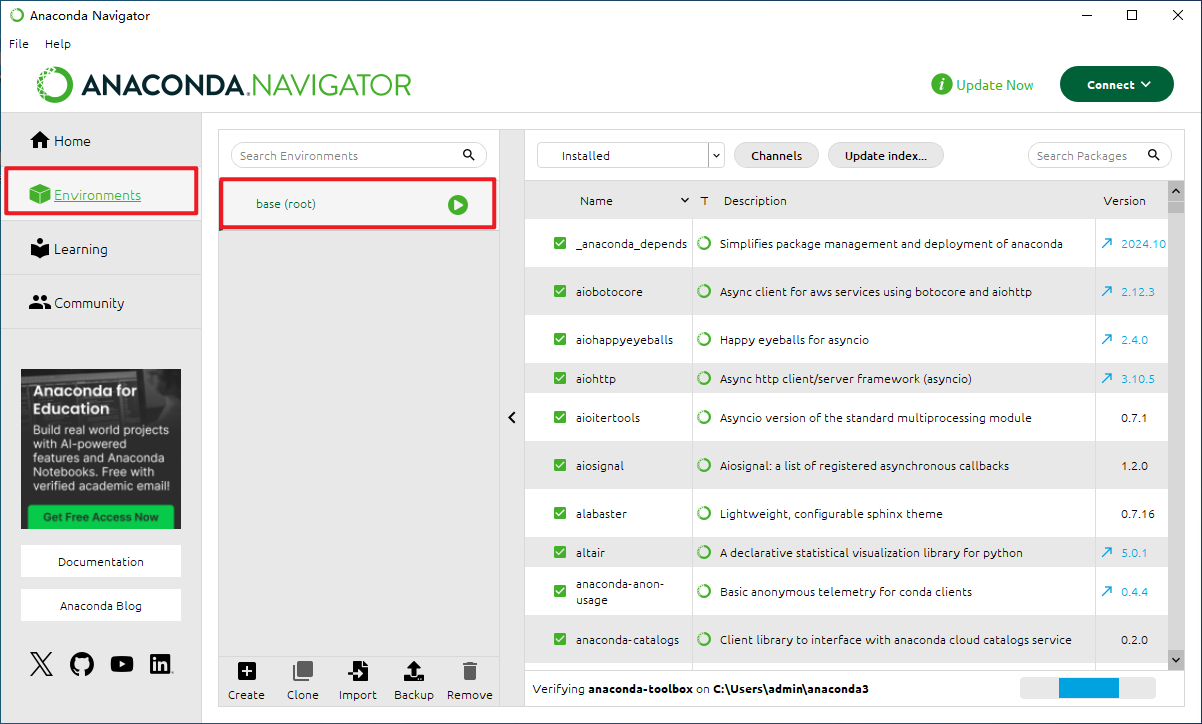Viewport: 1202px width, 724px height.
Task: Click the upgrade arrow for aiobotocore version
Action: 1107,292
